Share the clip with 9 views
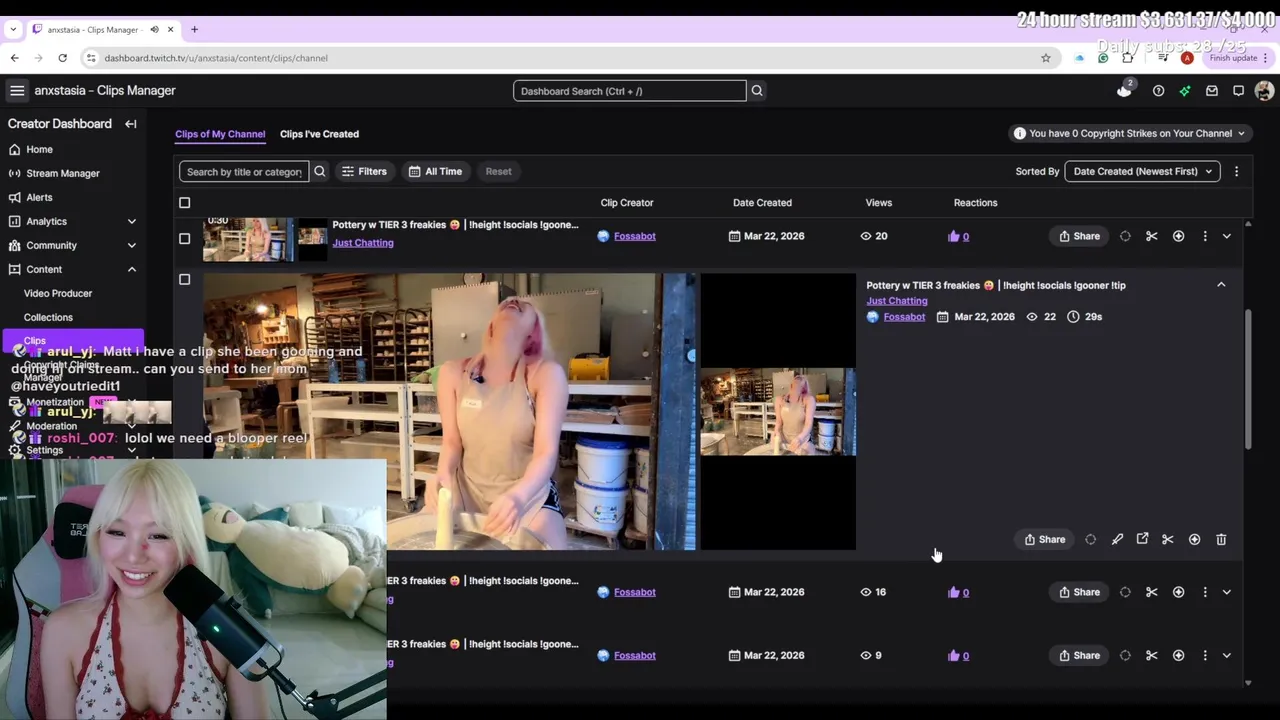1280x720 pixels. point(1079,655)
